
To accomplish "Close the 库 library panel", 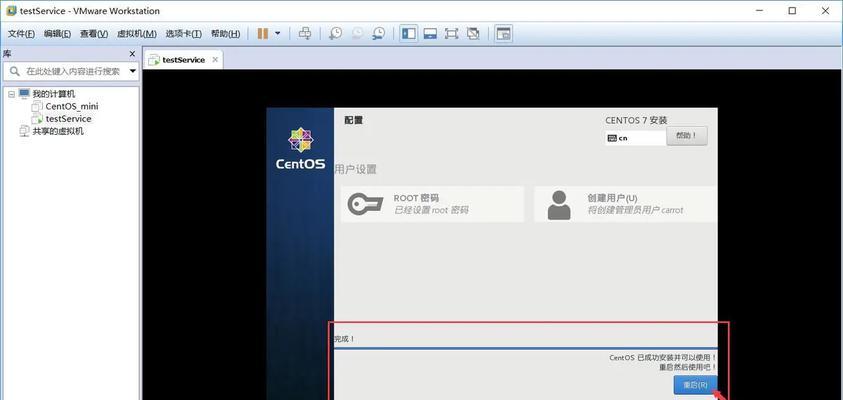I will (132, 54).
